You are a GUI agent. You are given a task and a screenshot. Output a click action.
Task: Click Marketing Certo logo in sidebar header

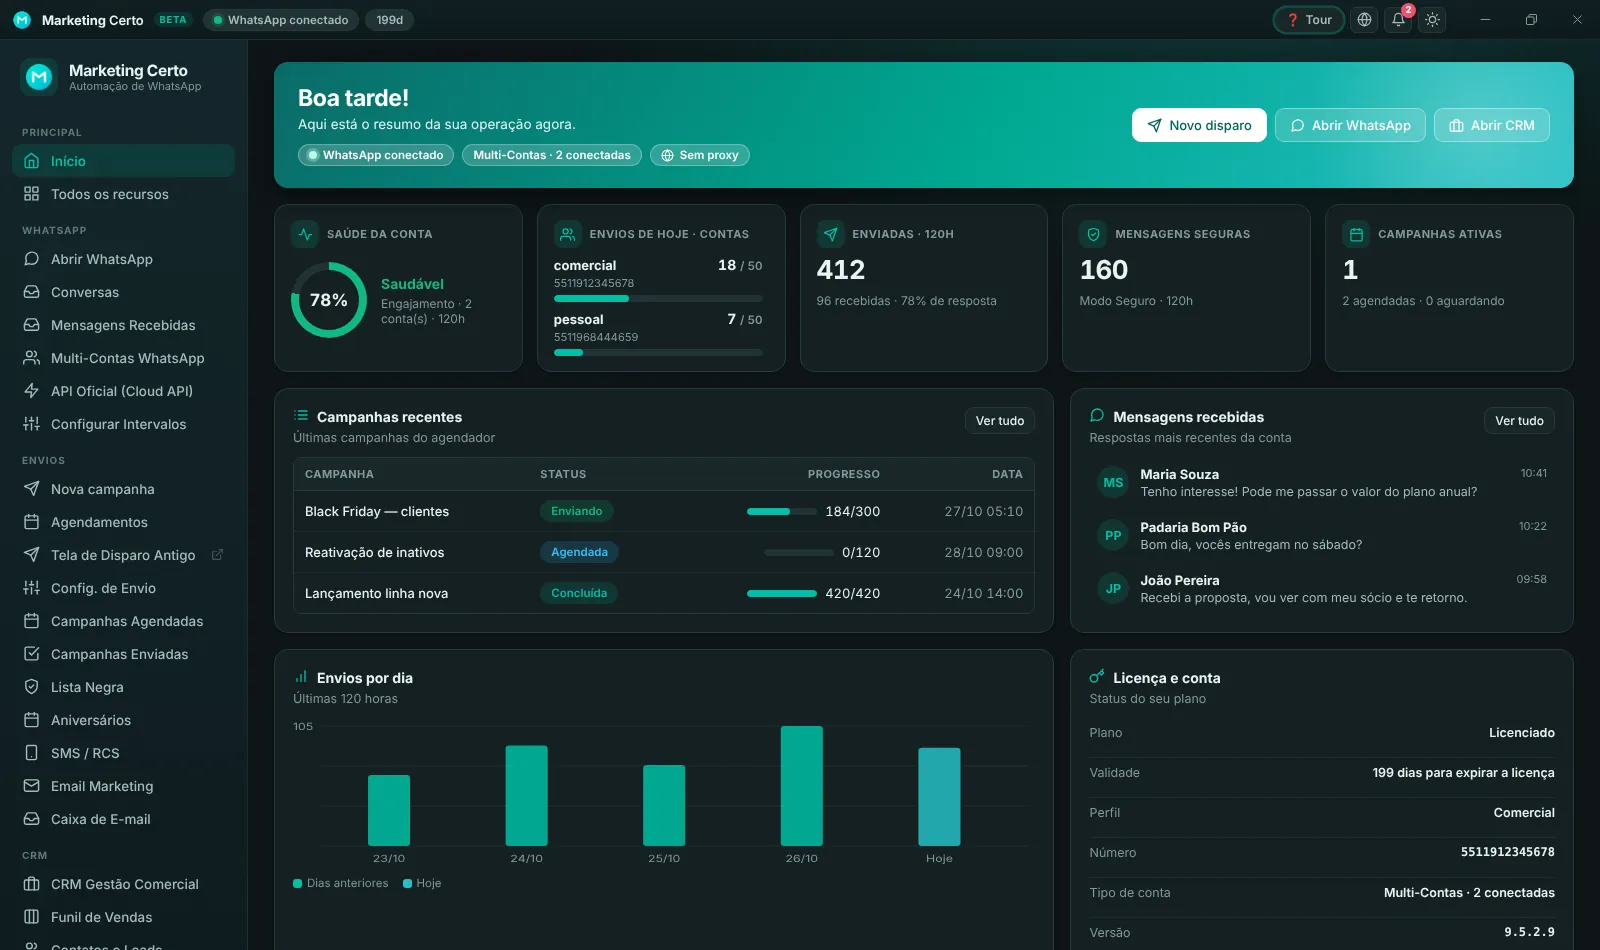[x=39, y=77]
